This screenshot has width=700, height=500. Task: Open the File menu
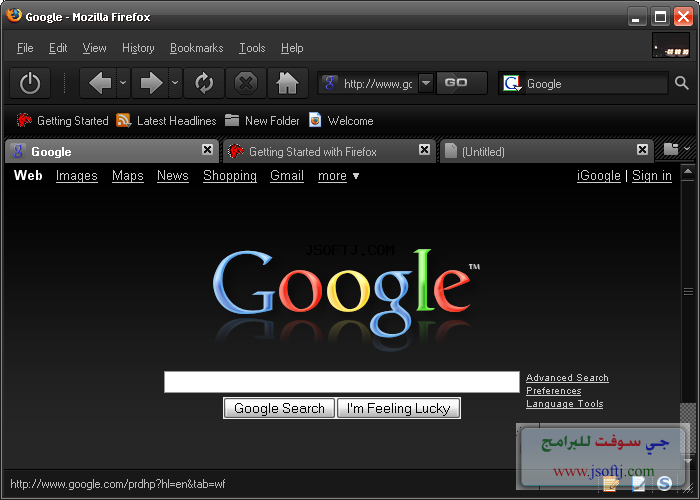pyautogui.click(x=25, y=48)
